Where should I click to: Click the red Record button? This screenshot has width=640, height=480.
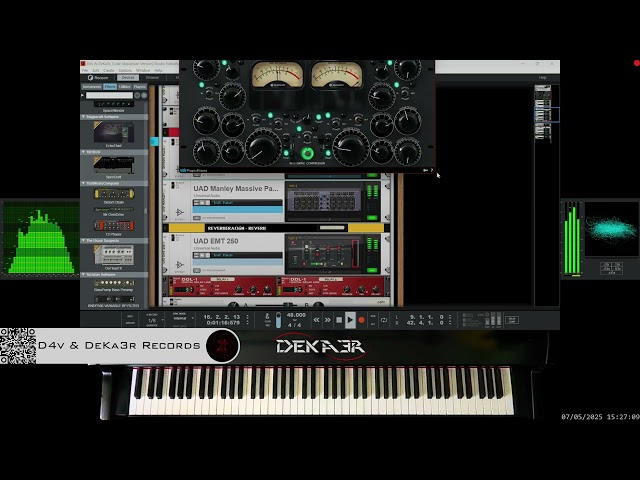361,320
